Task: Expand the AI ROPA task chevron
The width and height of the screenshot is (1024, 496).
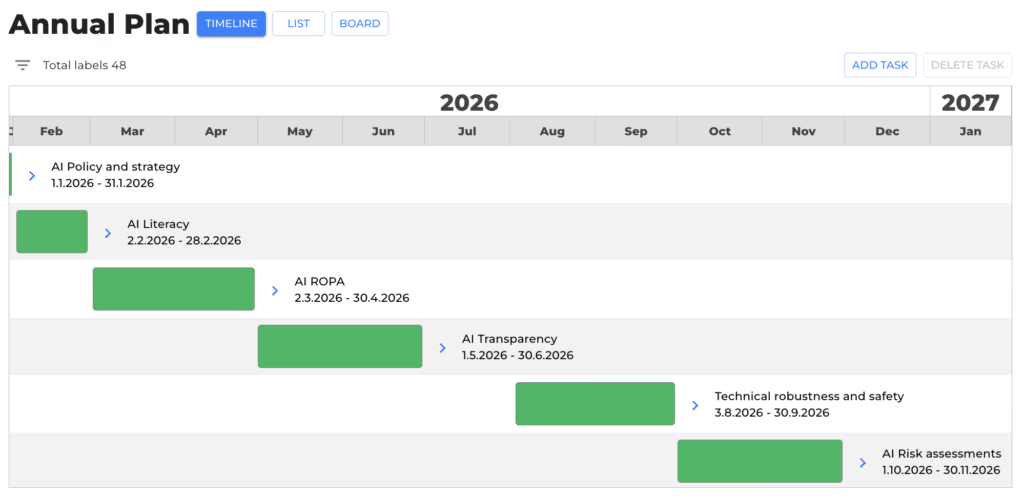Action: pyautogui.click(x=275, y=290)
